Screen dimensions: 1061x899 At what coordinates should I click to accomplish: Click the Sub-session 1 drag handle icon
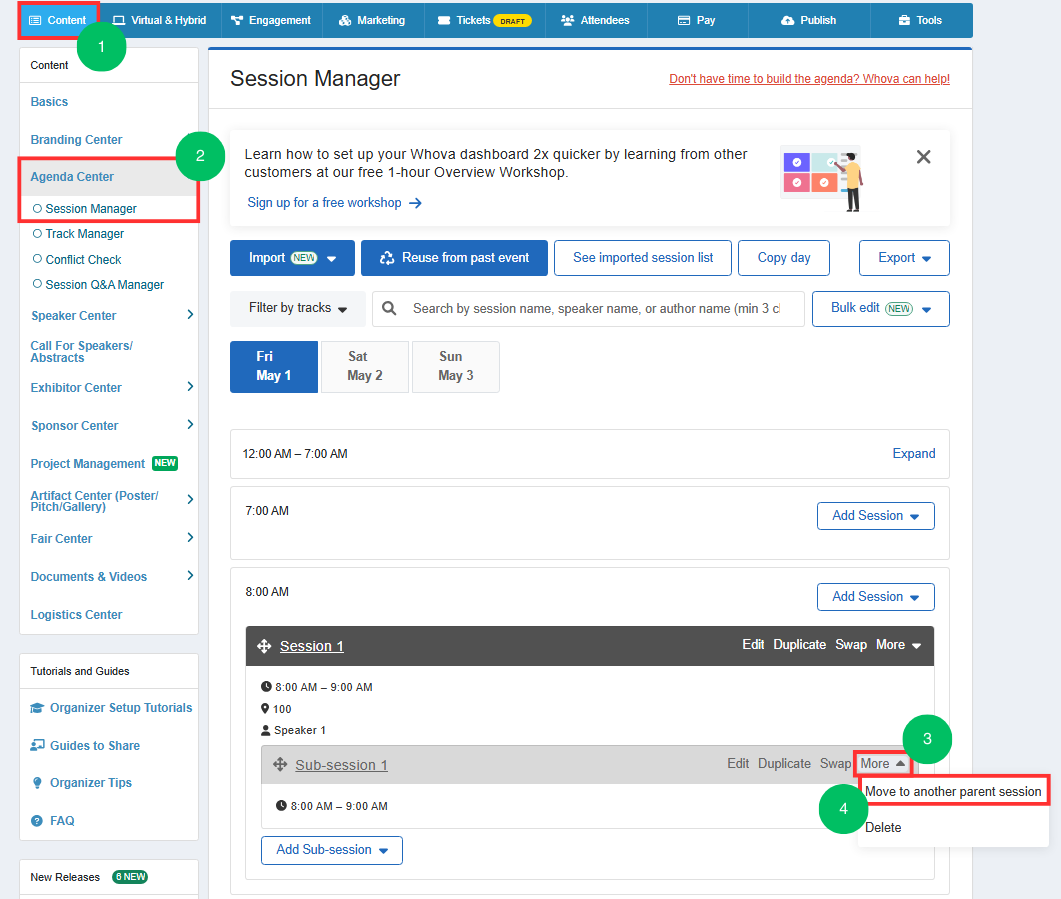279,764
